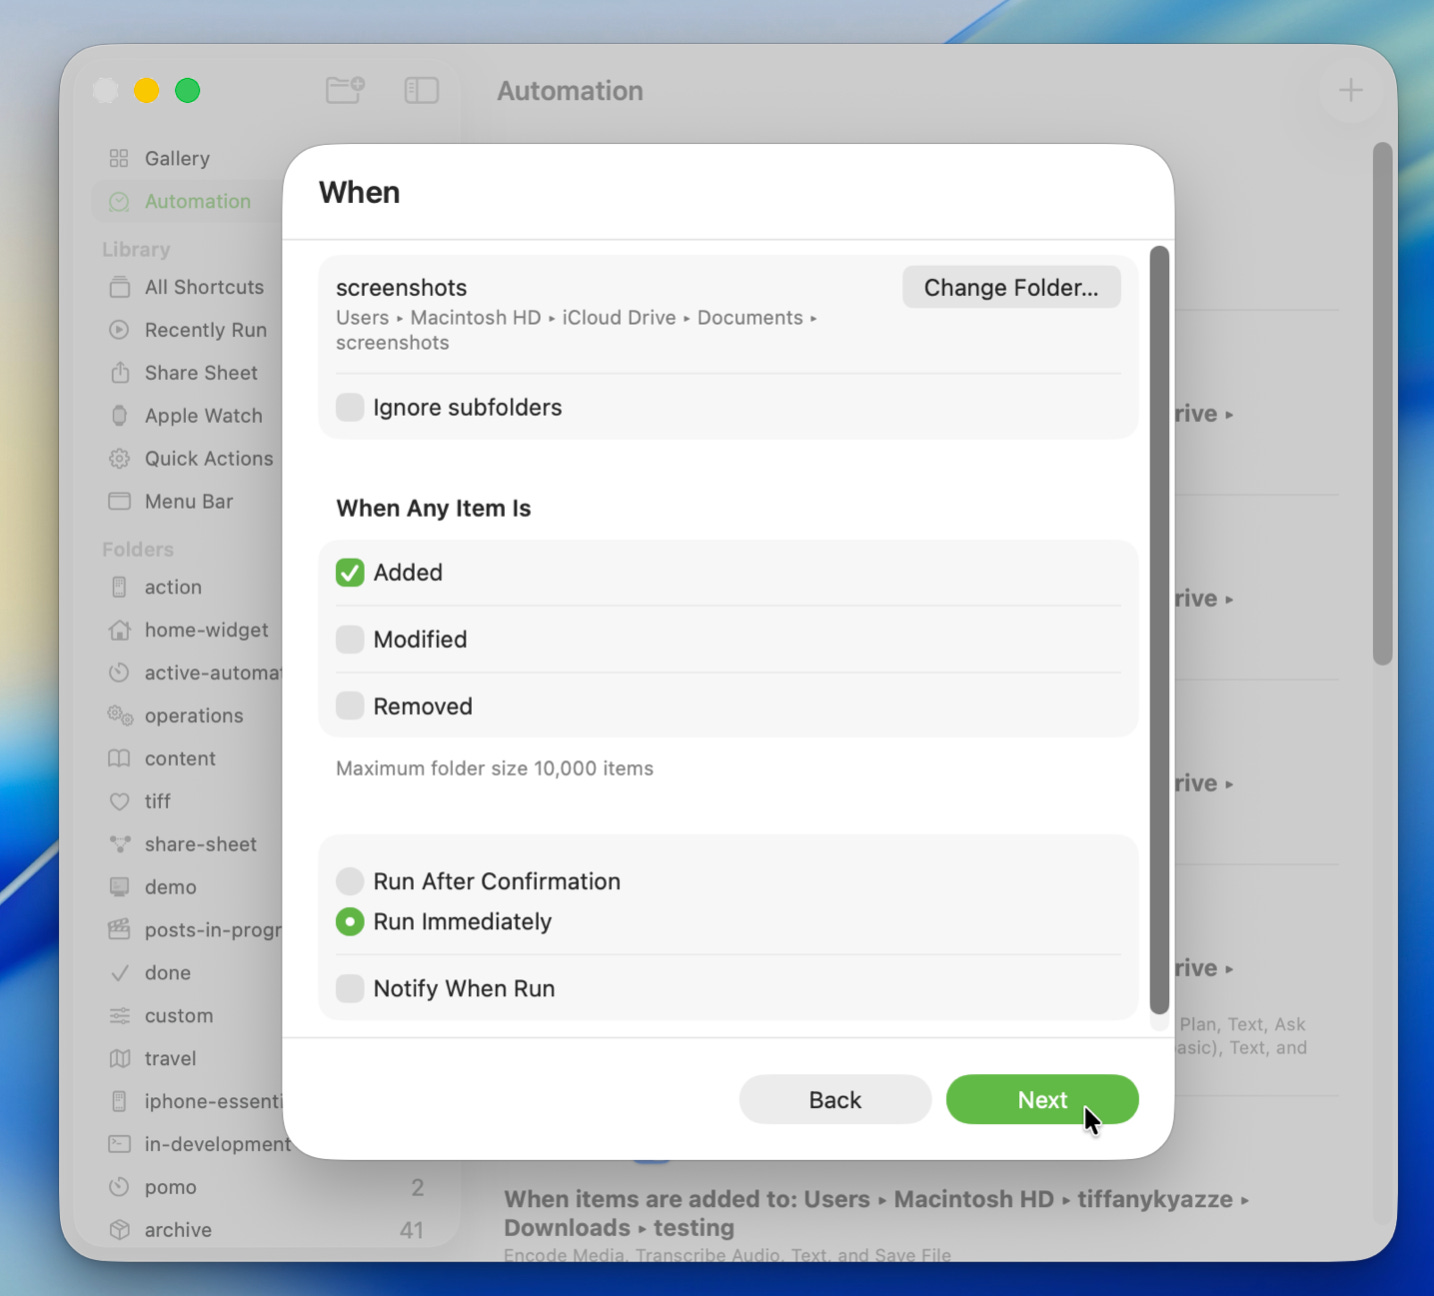1434x1296 pixels.
Task: Click the tiff heart icon
Action: [119, 801]
